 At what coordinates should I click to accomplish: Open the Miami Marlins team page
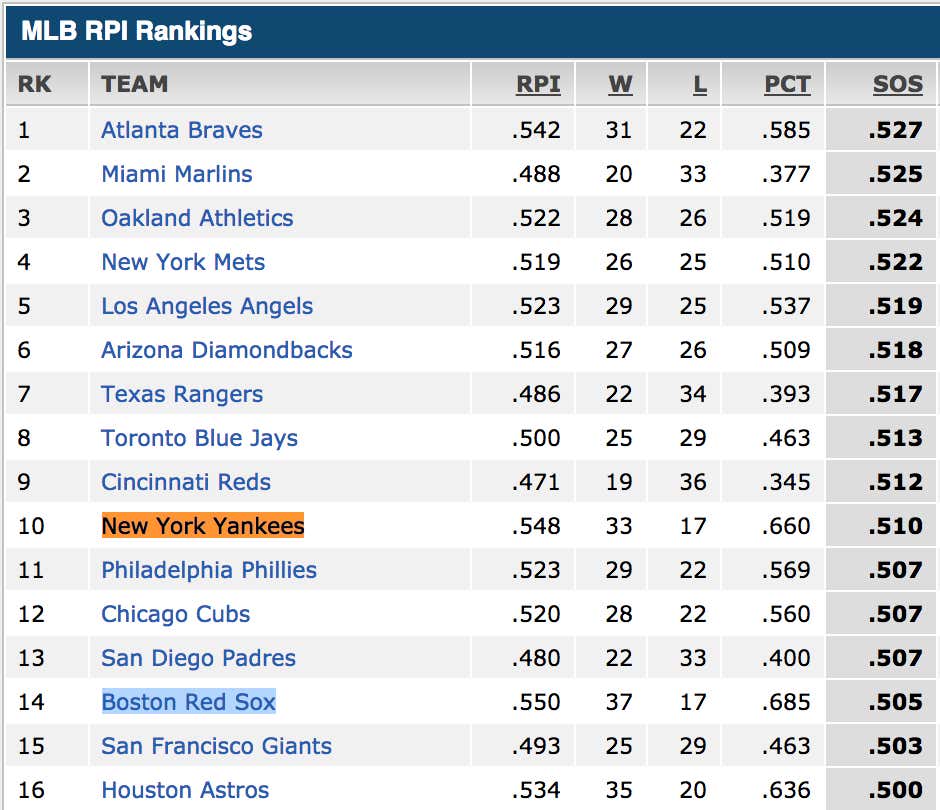click(177, 174)
